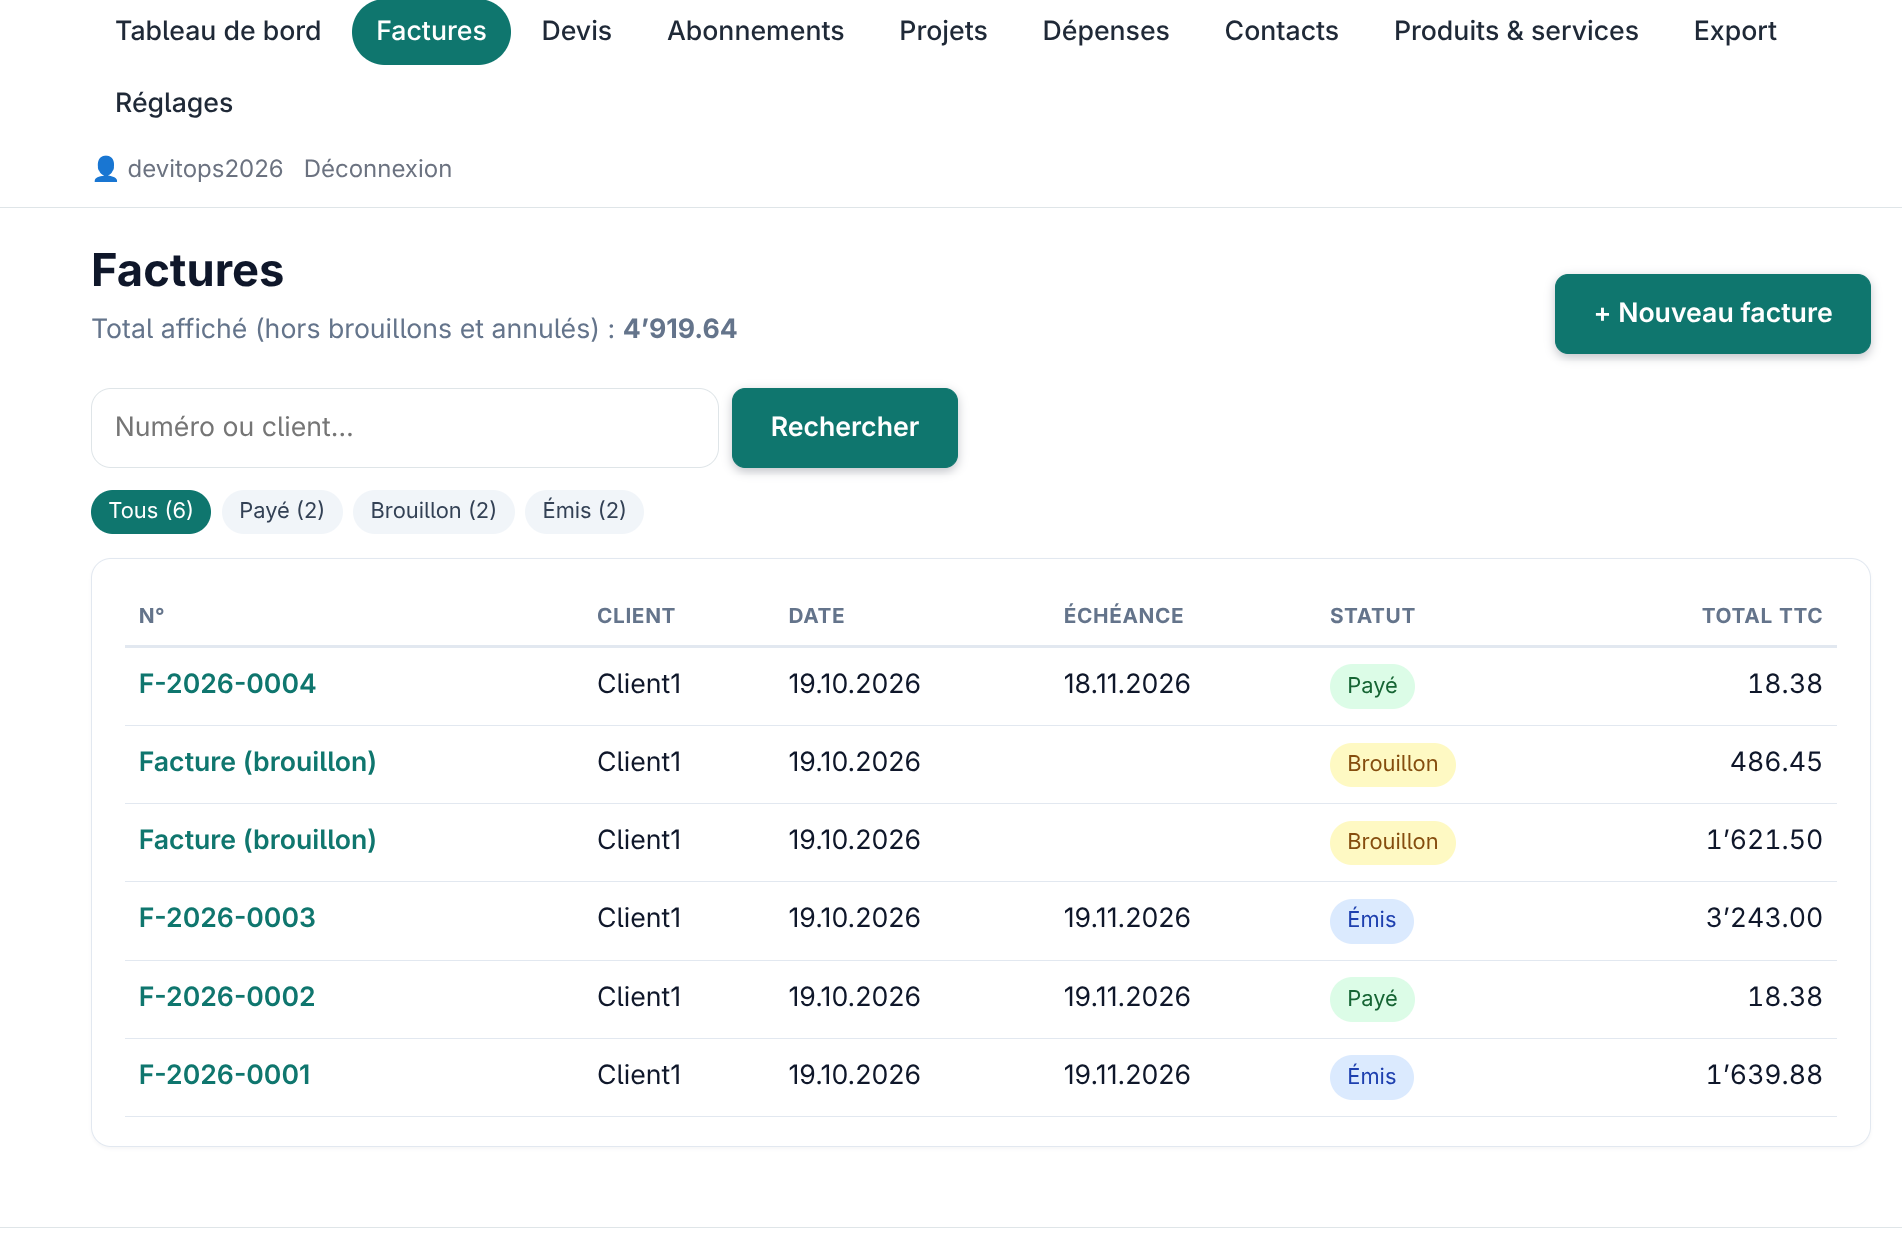This screenshot has width=1902, height=1243.
Task: Click the Payé badge on F-2026-0002
Action: (x=1372, y=999)
